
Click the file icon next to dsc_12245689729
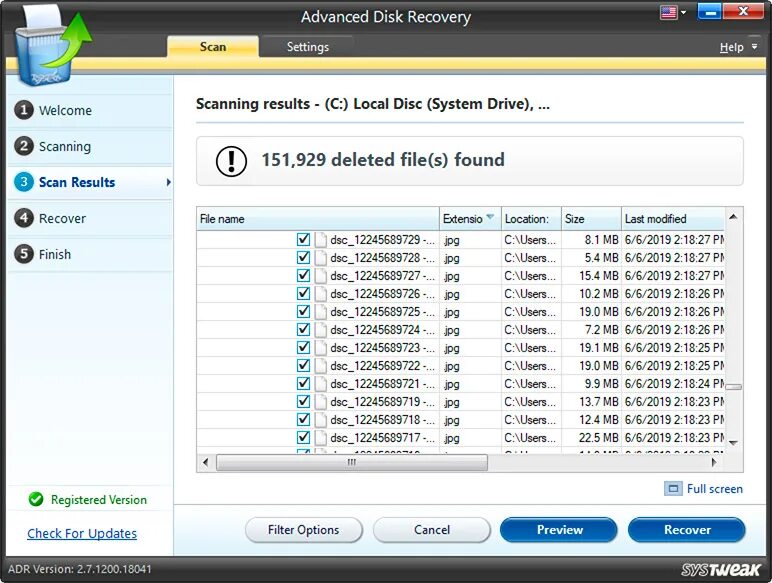321,240
